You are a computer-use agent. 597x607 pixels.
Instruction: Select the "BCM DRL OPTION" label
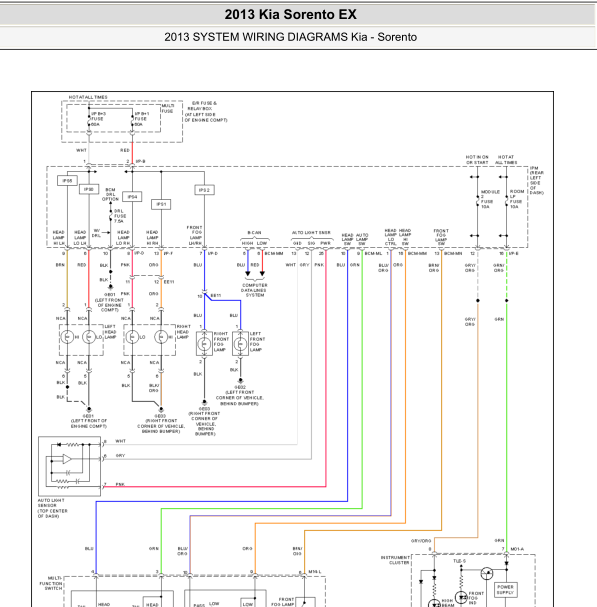click(110, 194)
